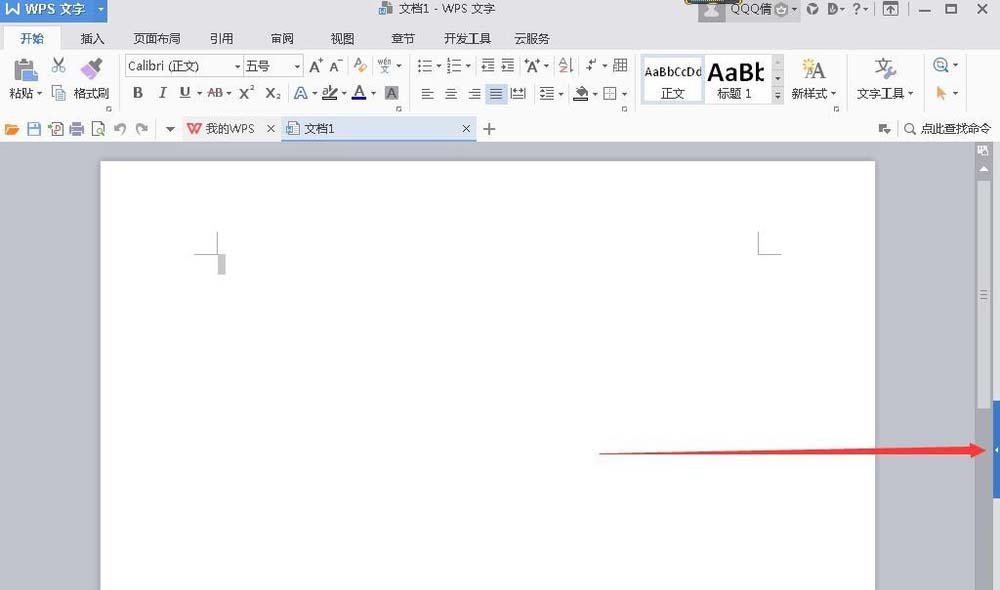Viewport: 1000px width, 590px height.
Task: Click the distributed alignment icon
Action: tap(518, 94)
